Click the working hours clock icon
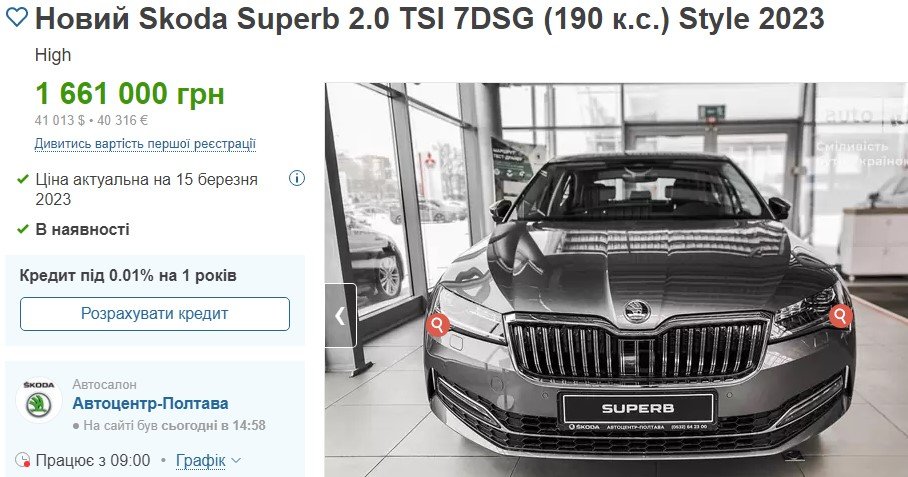Screen dimensions: 908x477 tap(22, 460)
